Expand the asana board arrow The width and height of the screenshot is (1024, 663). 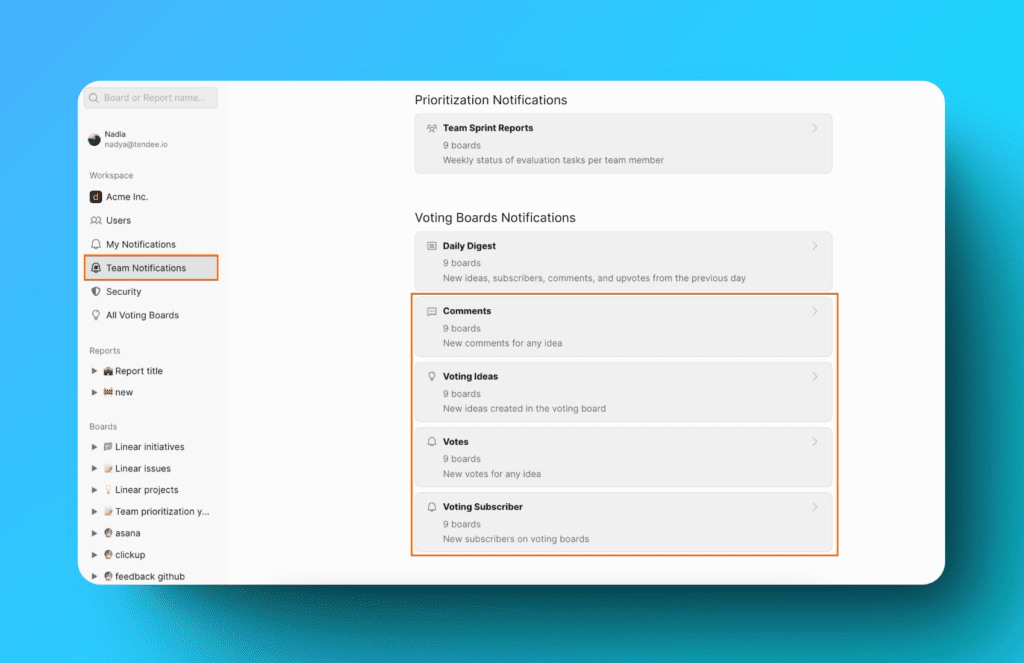point(95,533)
